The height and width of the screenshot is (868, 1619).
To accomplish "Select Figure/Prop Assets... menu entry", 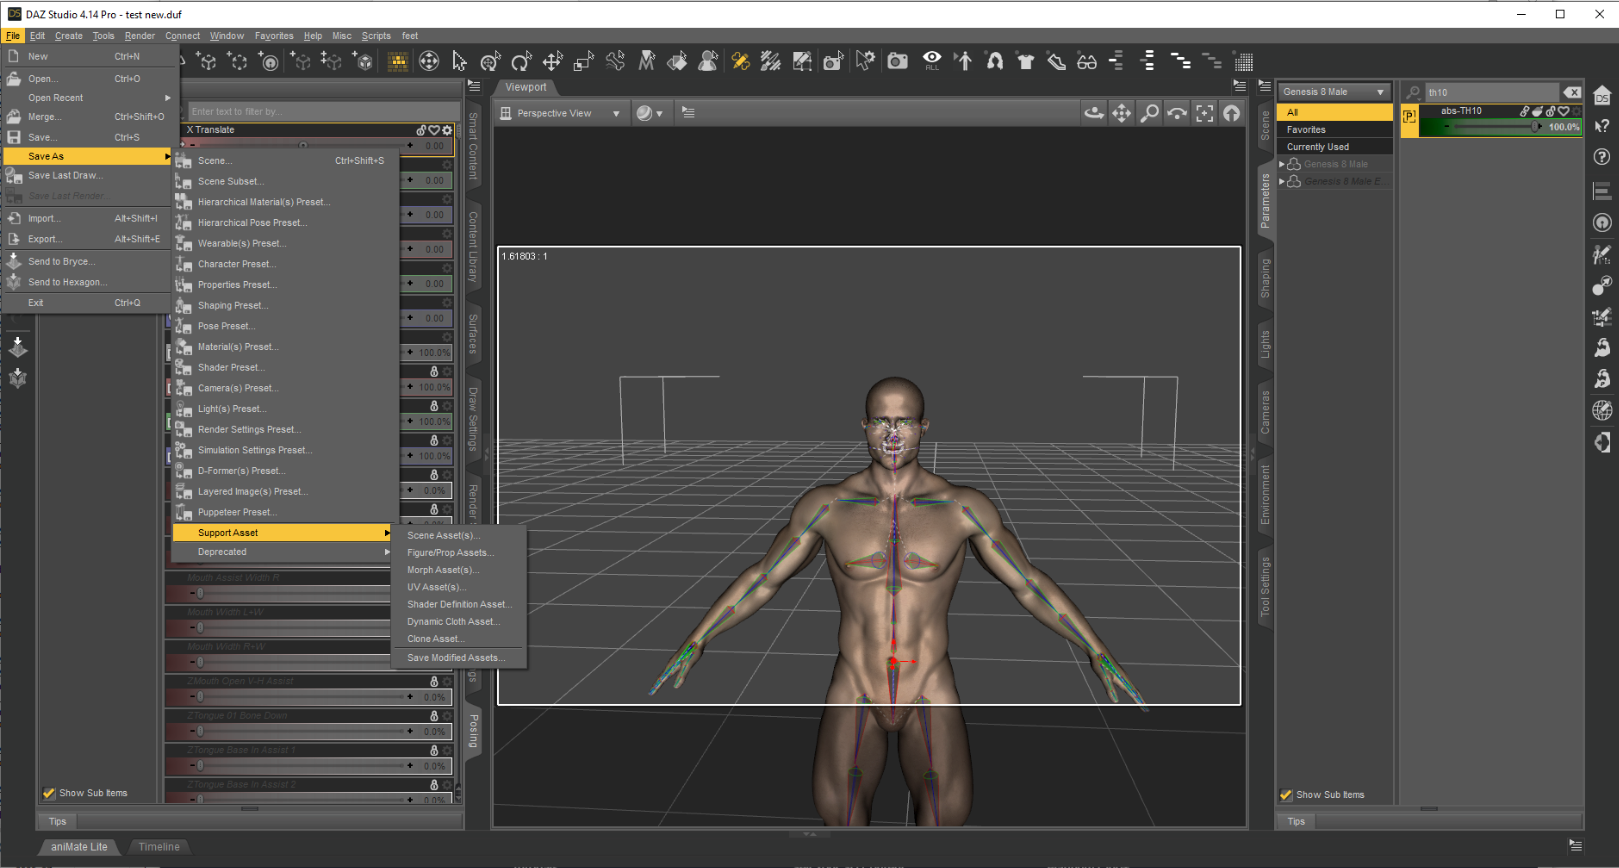I will tap(459, 553).
